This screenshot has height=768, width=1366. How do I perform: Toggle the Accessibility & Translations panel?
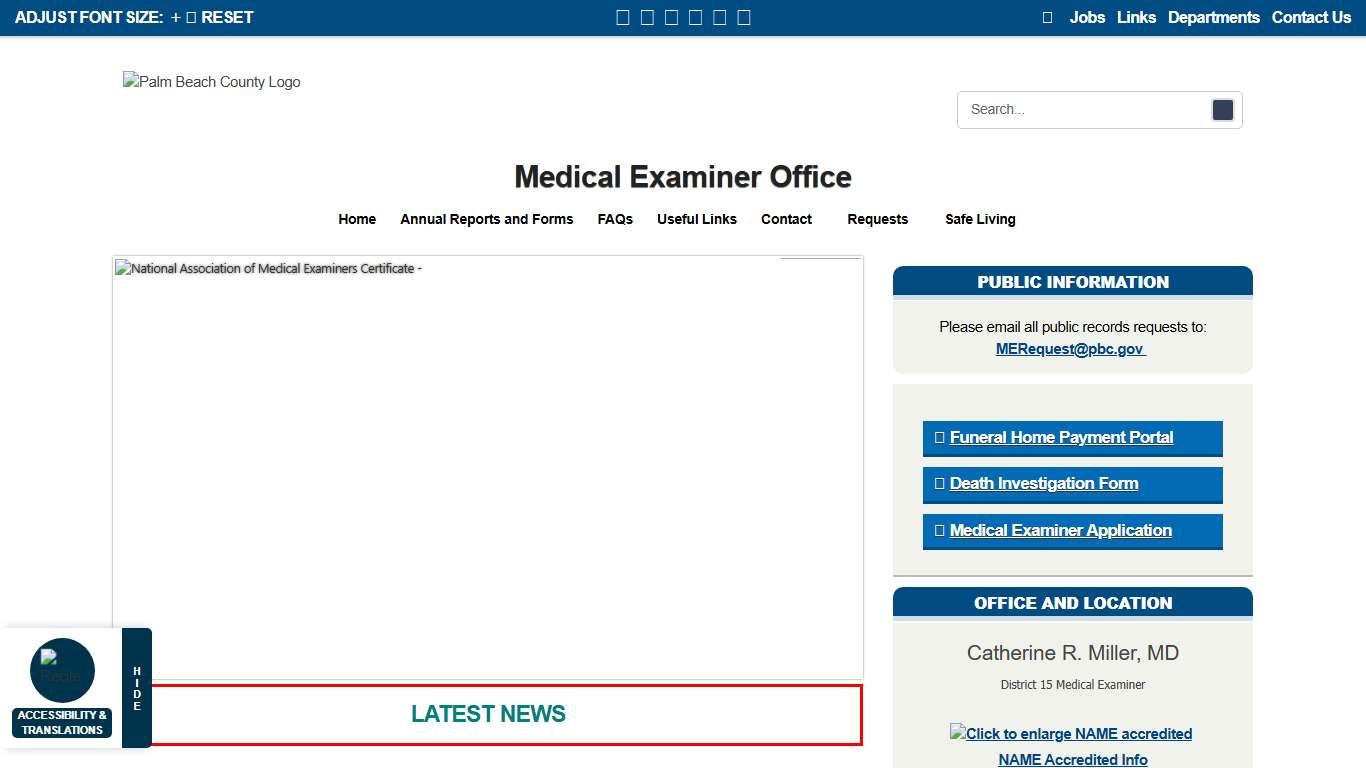[62, 722]
